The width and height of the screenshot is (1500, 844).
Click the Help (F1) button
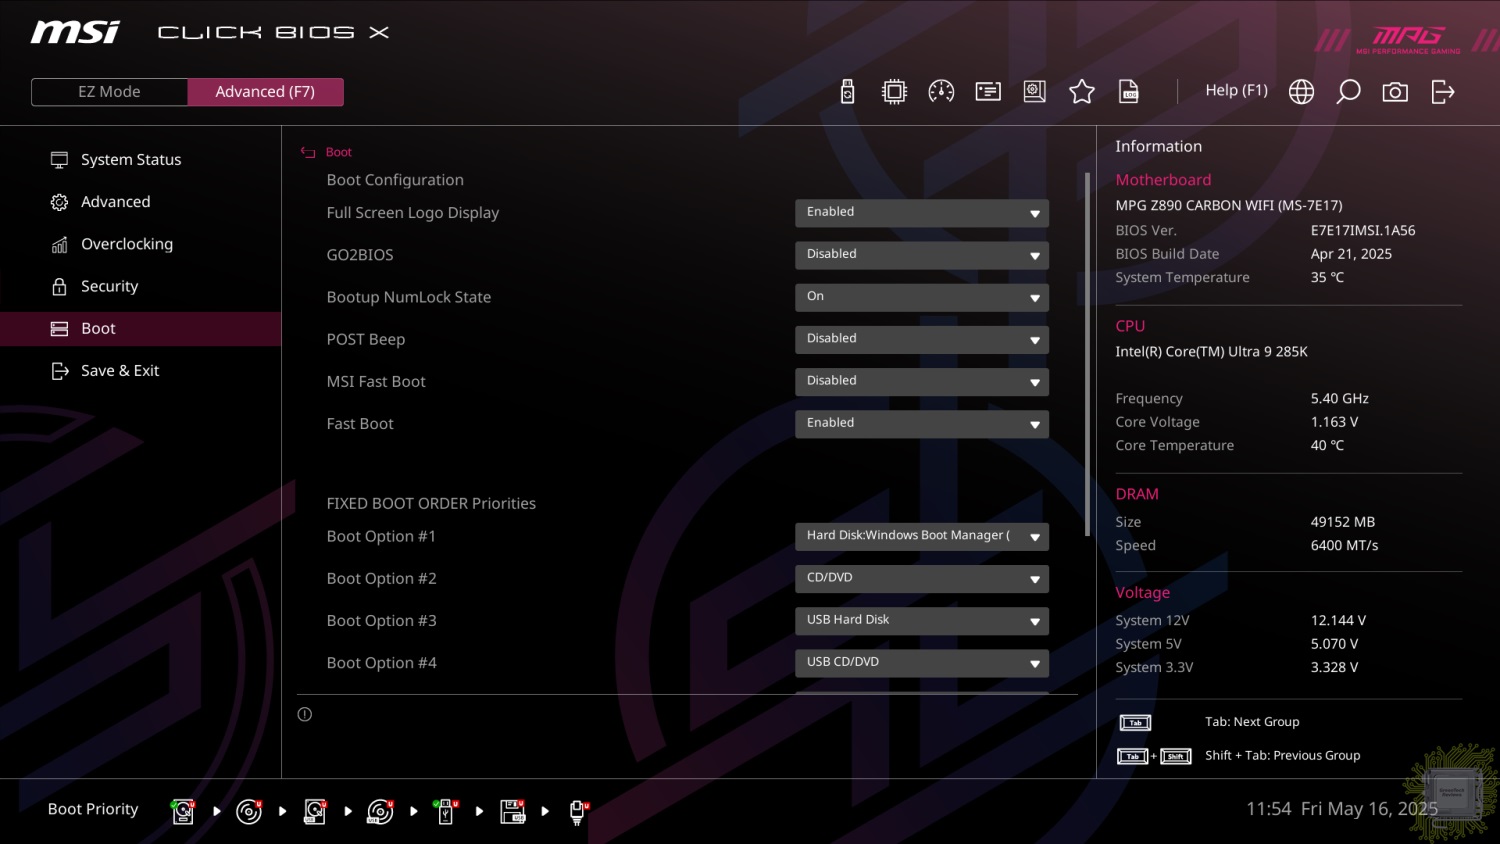click(x=1236, y=90)
